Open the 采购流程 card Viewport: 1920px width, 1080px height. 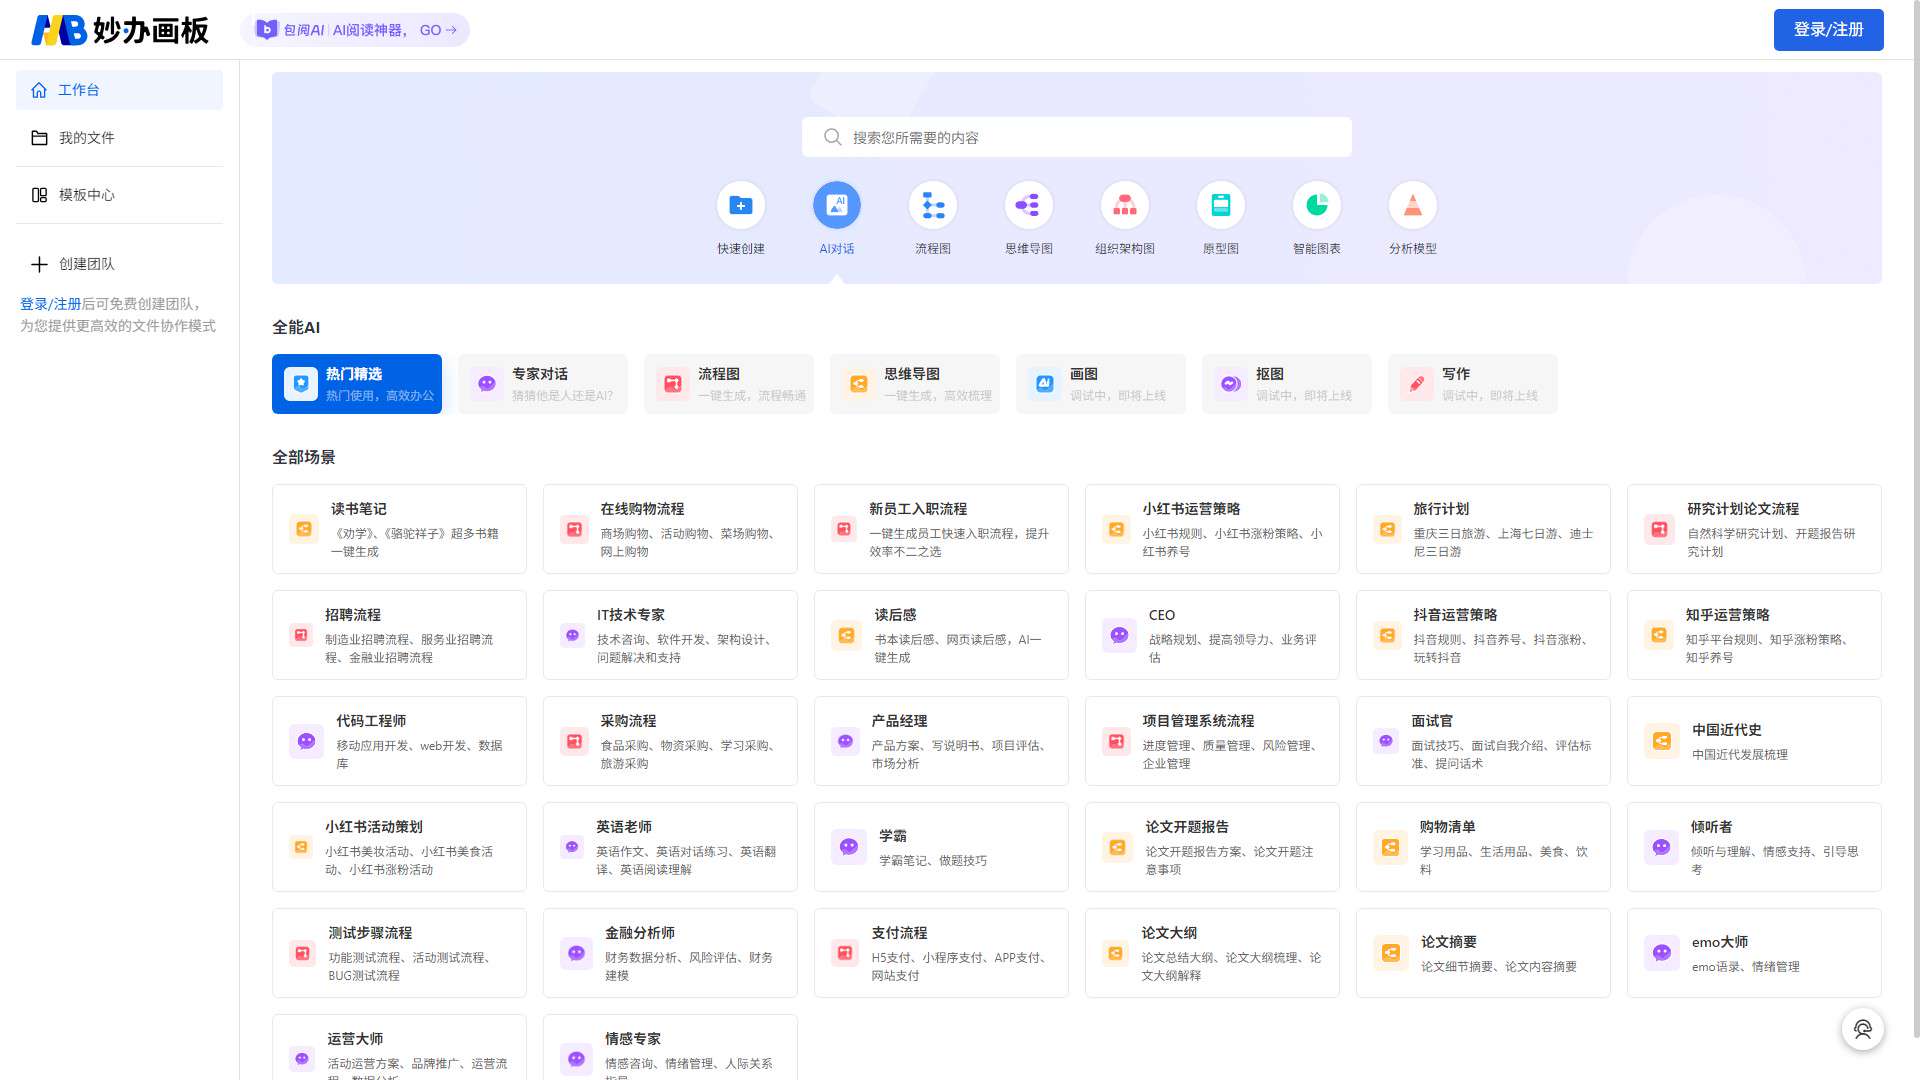(x=670, y=741)
